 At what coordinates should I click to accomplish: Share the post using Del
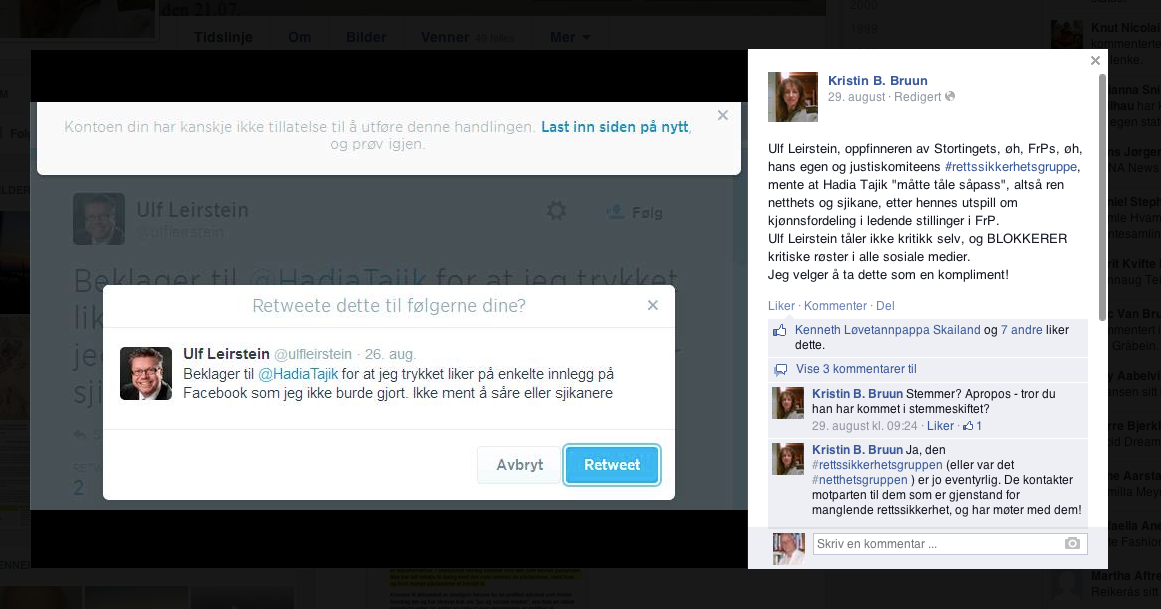point(886,306)
